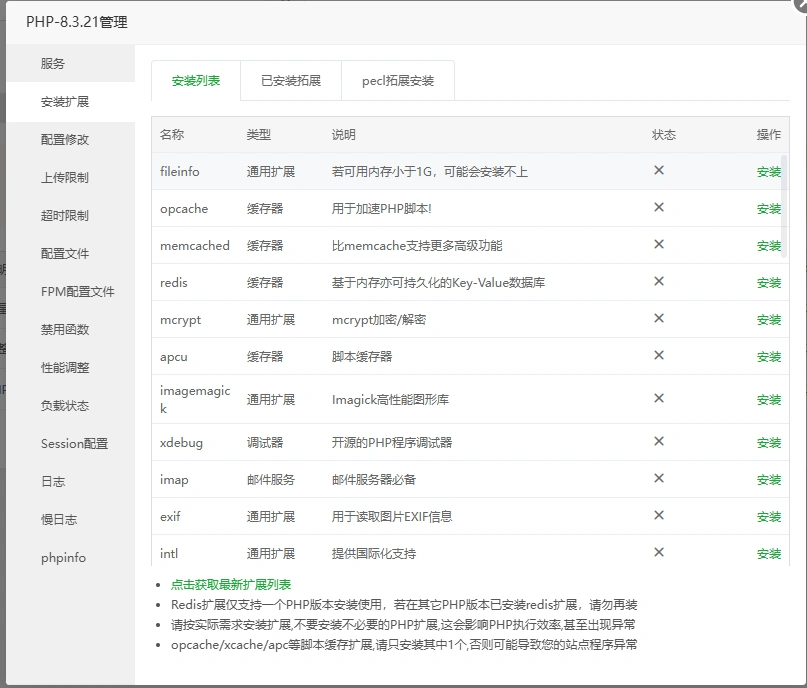The image size is (807, 688).
Task: Install the memcached extension
Action: (x=768, y=246)
